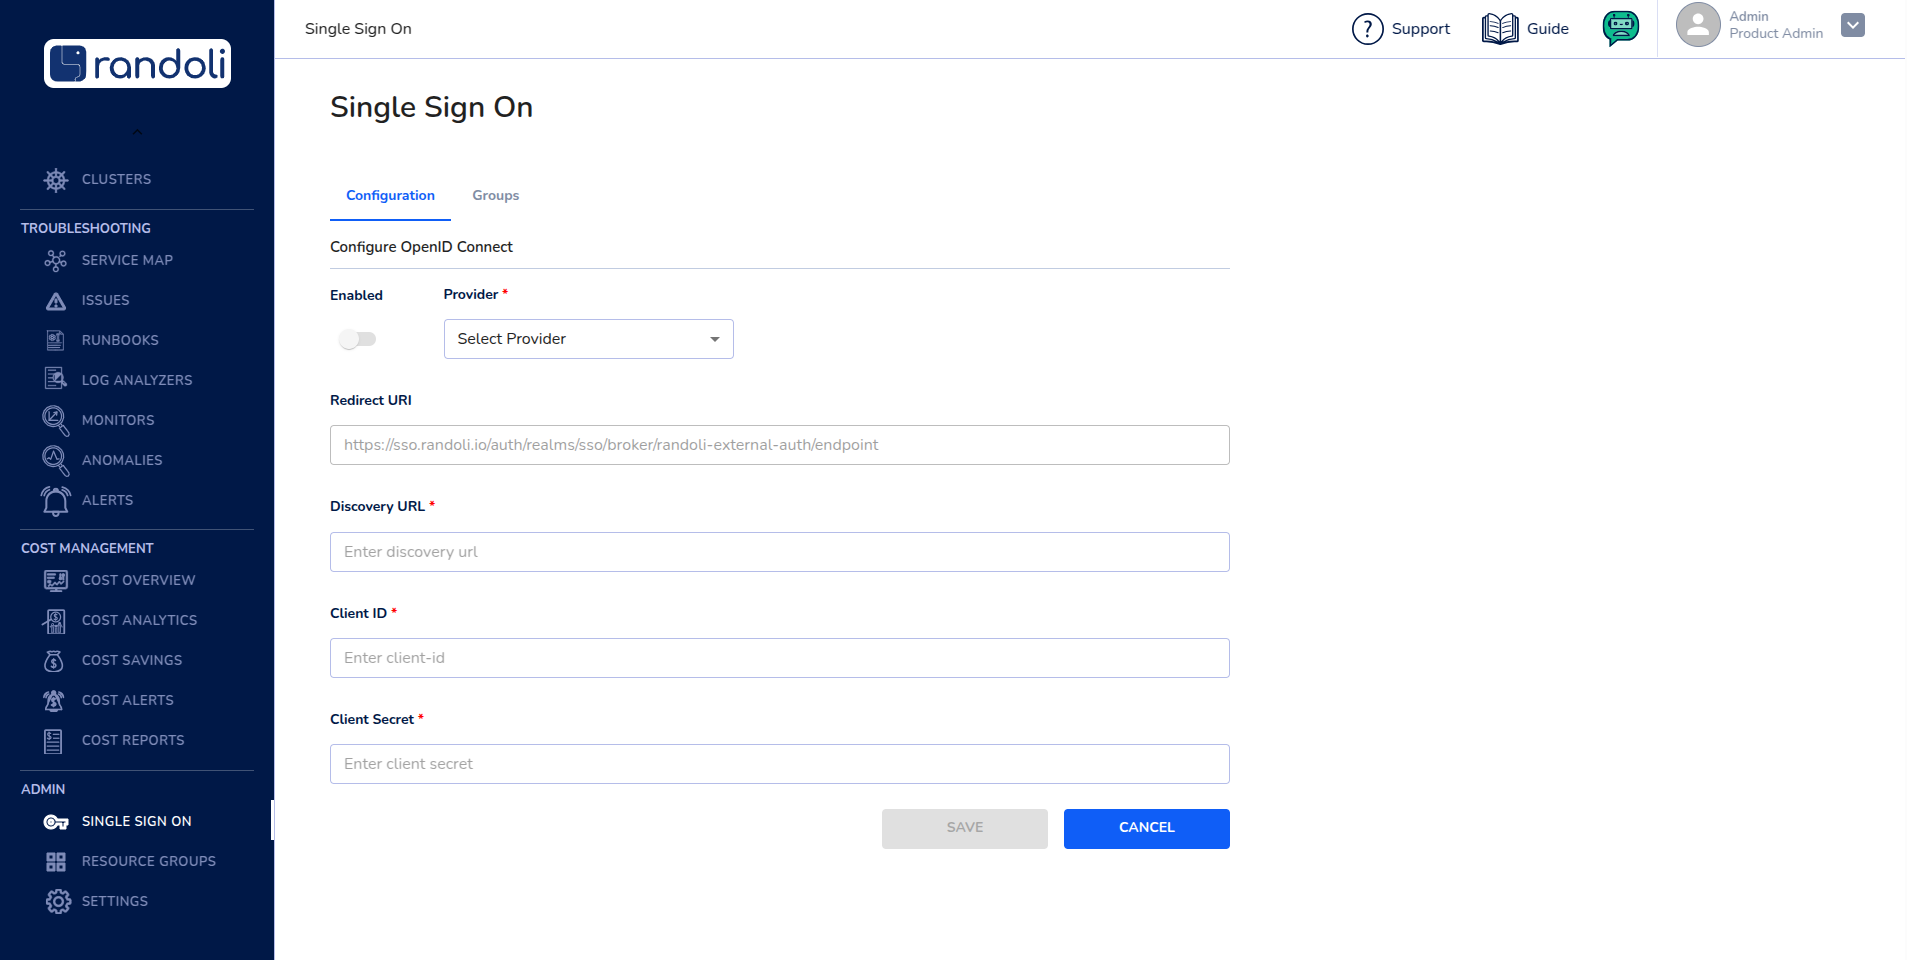Image resolution: width=1907 pixels, height=960 pixels.
Task: View Anomalies in Troubleshooting section
Action: pos(122,460)
